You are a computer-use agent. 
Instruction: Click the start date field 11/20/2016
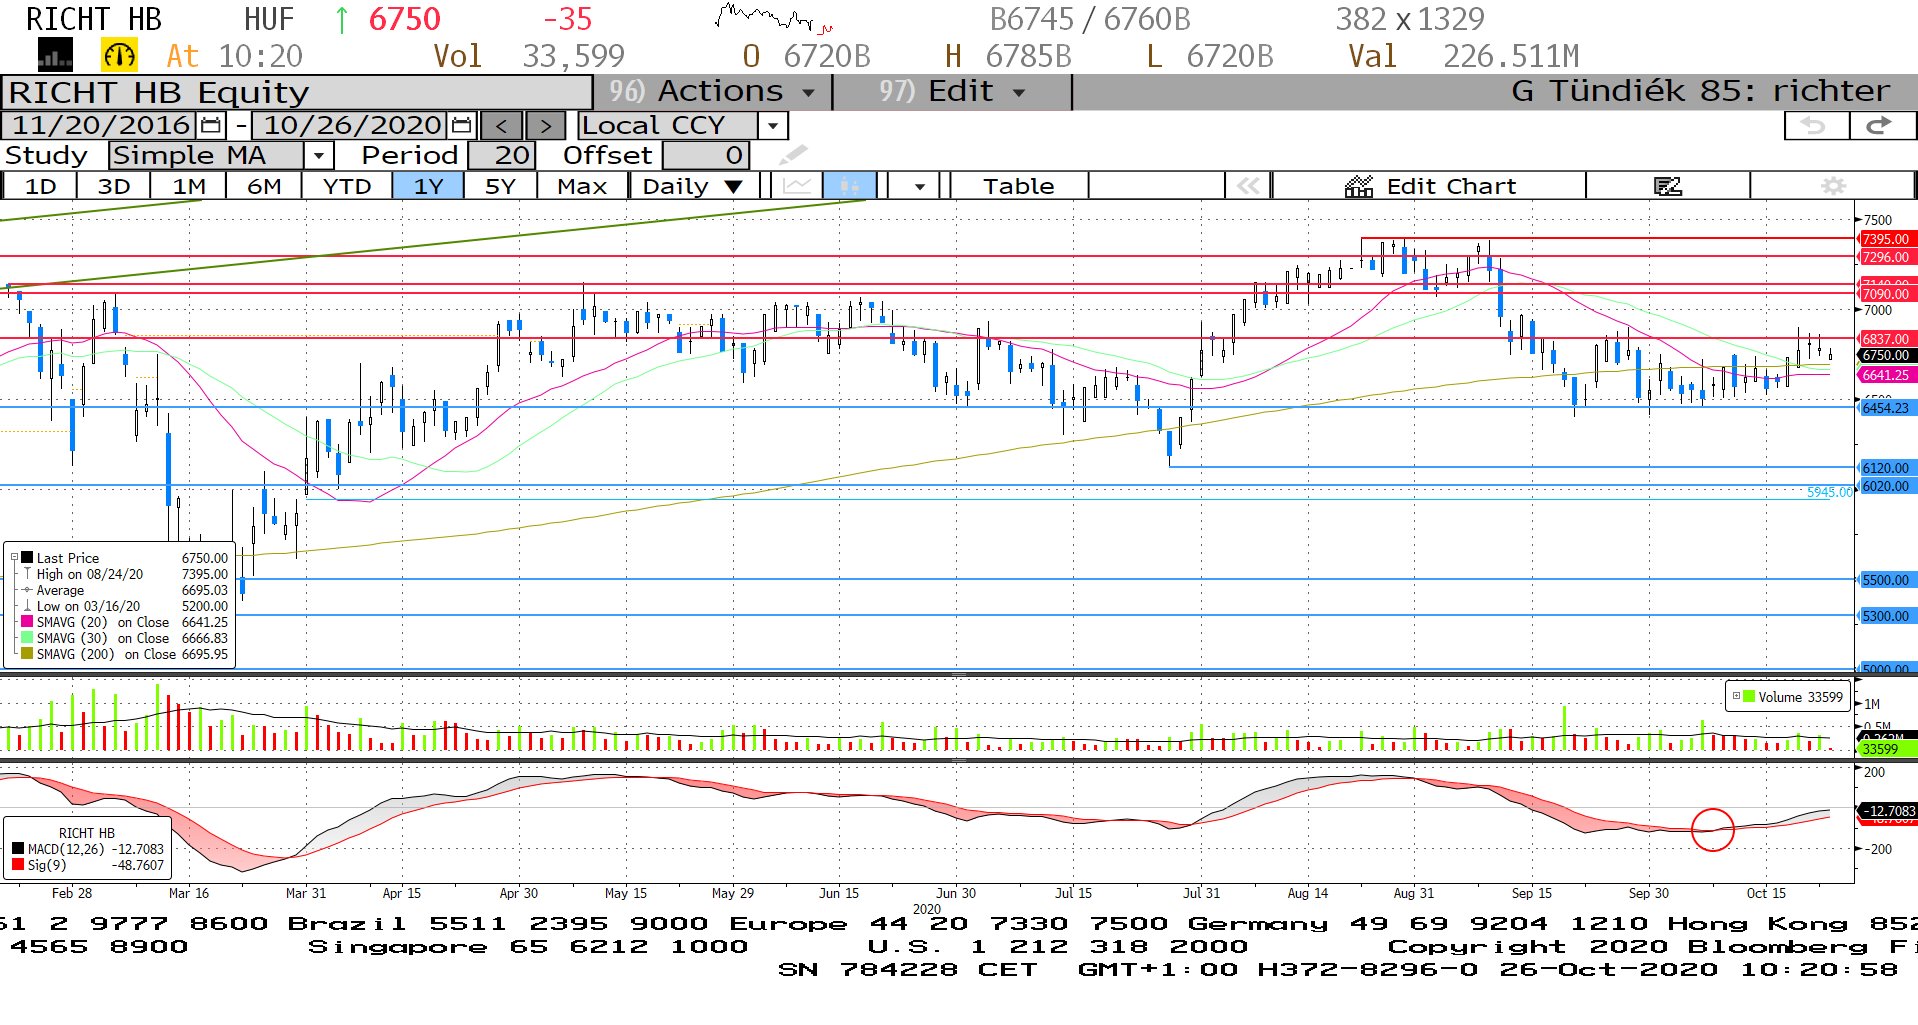100,125
